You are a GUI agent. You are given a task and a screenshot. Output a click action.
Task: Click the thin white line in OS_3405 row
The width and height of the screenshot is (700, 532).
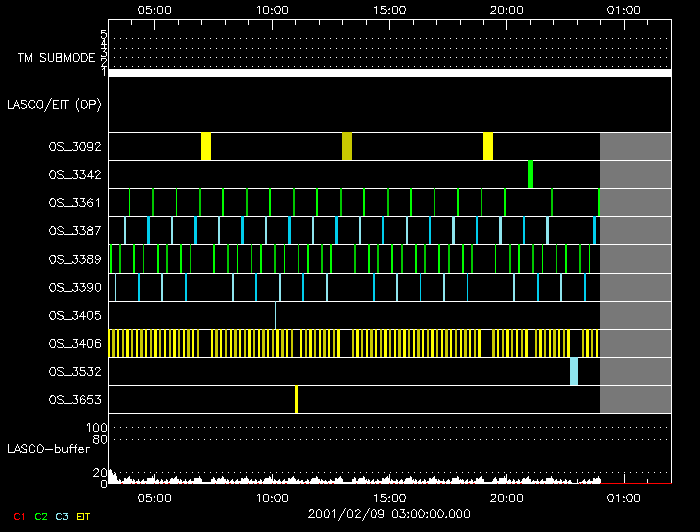tap(275, 315)
